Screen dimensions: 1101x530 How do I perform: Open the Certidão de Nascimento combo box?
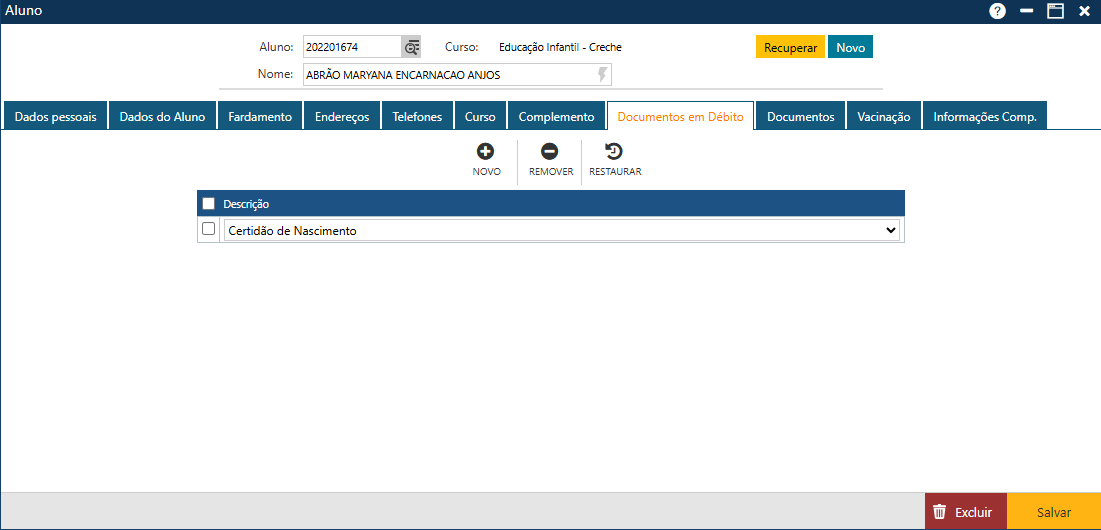coord(561,230)
